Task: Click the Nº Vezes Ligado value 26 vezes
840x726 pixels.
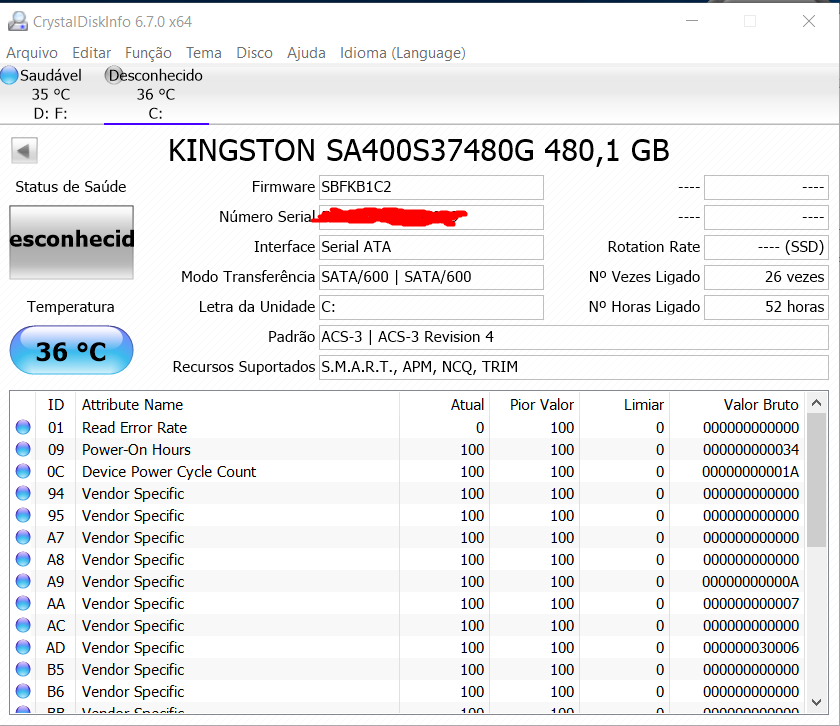Action: (x=766, y=277)
